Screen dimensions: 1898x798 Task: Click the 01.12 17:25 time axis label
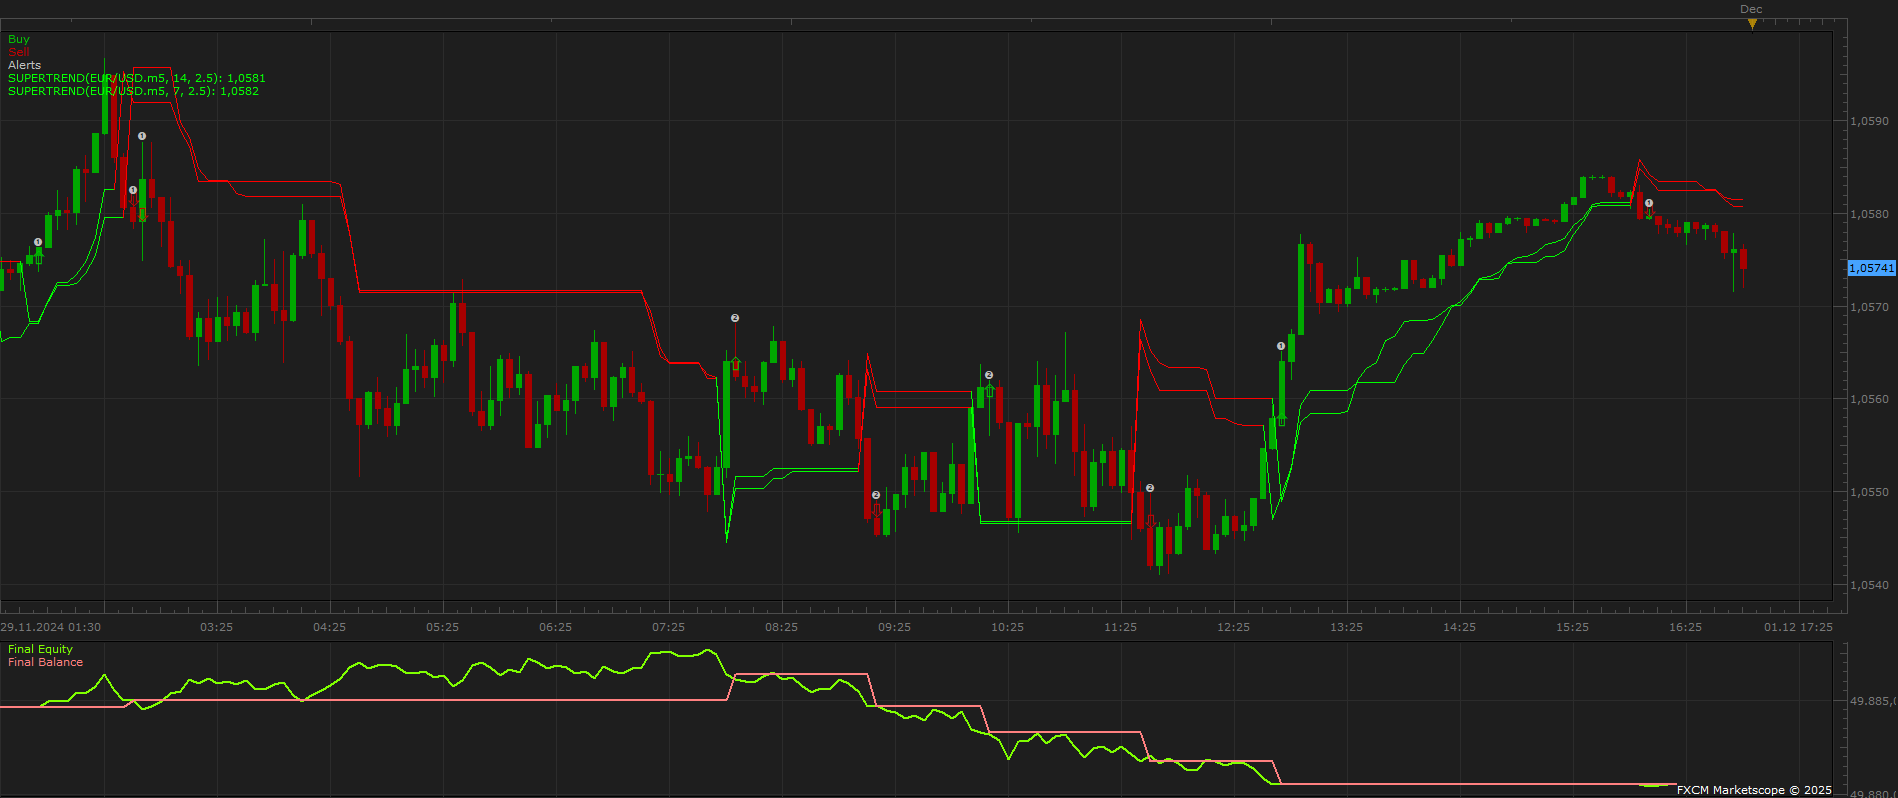pyautogui.click(x=1798, y=627)
